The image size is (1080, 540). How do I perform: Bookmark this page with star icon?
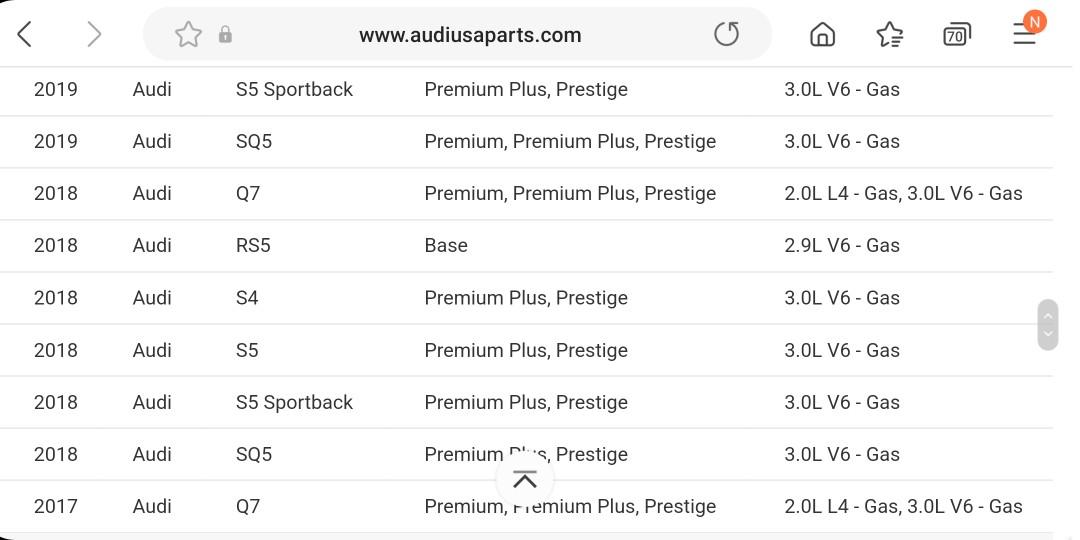coord(188,35)
